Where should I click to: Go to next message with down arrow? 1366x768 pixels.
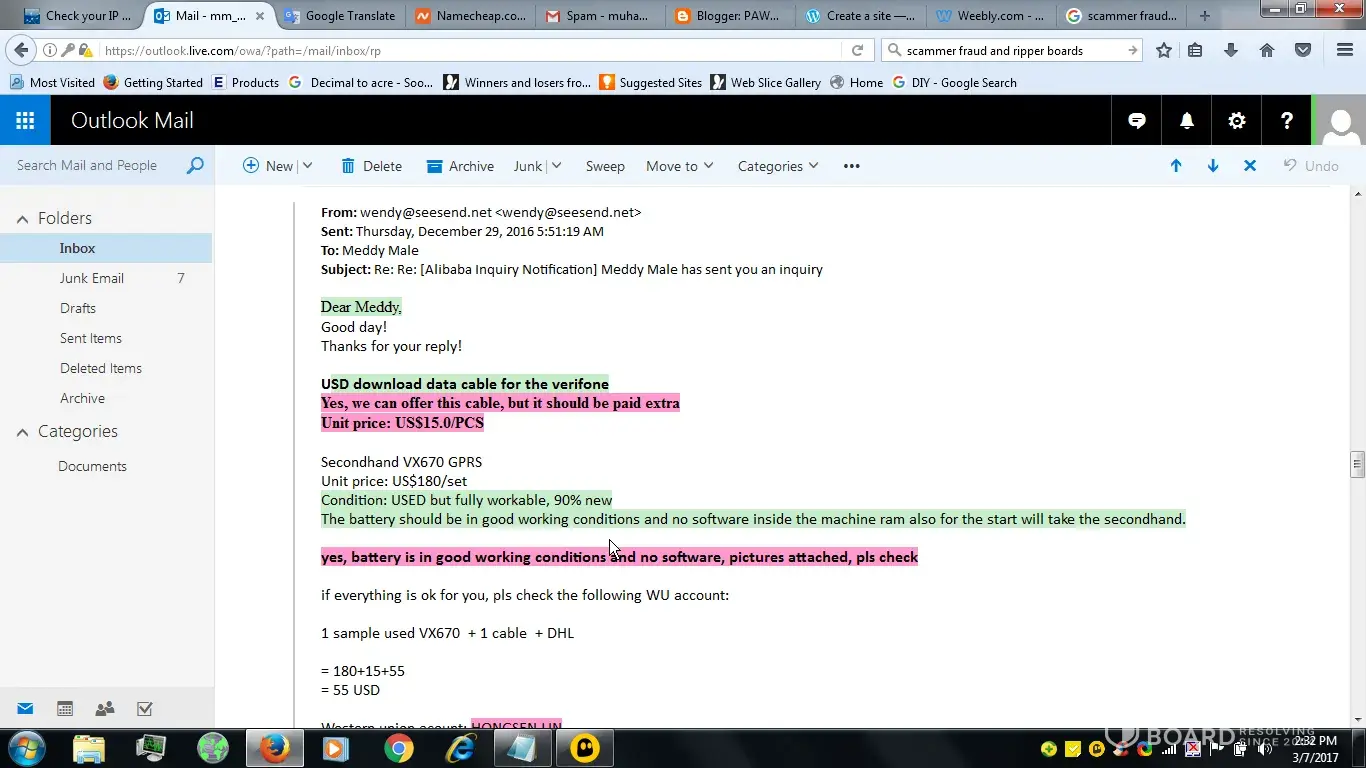click(1213, 166)
